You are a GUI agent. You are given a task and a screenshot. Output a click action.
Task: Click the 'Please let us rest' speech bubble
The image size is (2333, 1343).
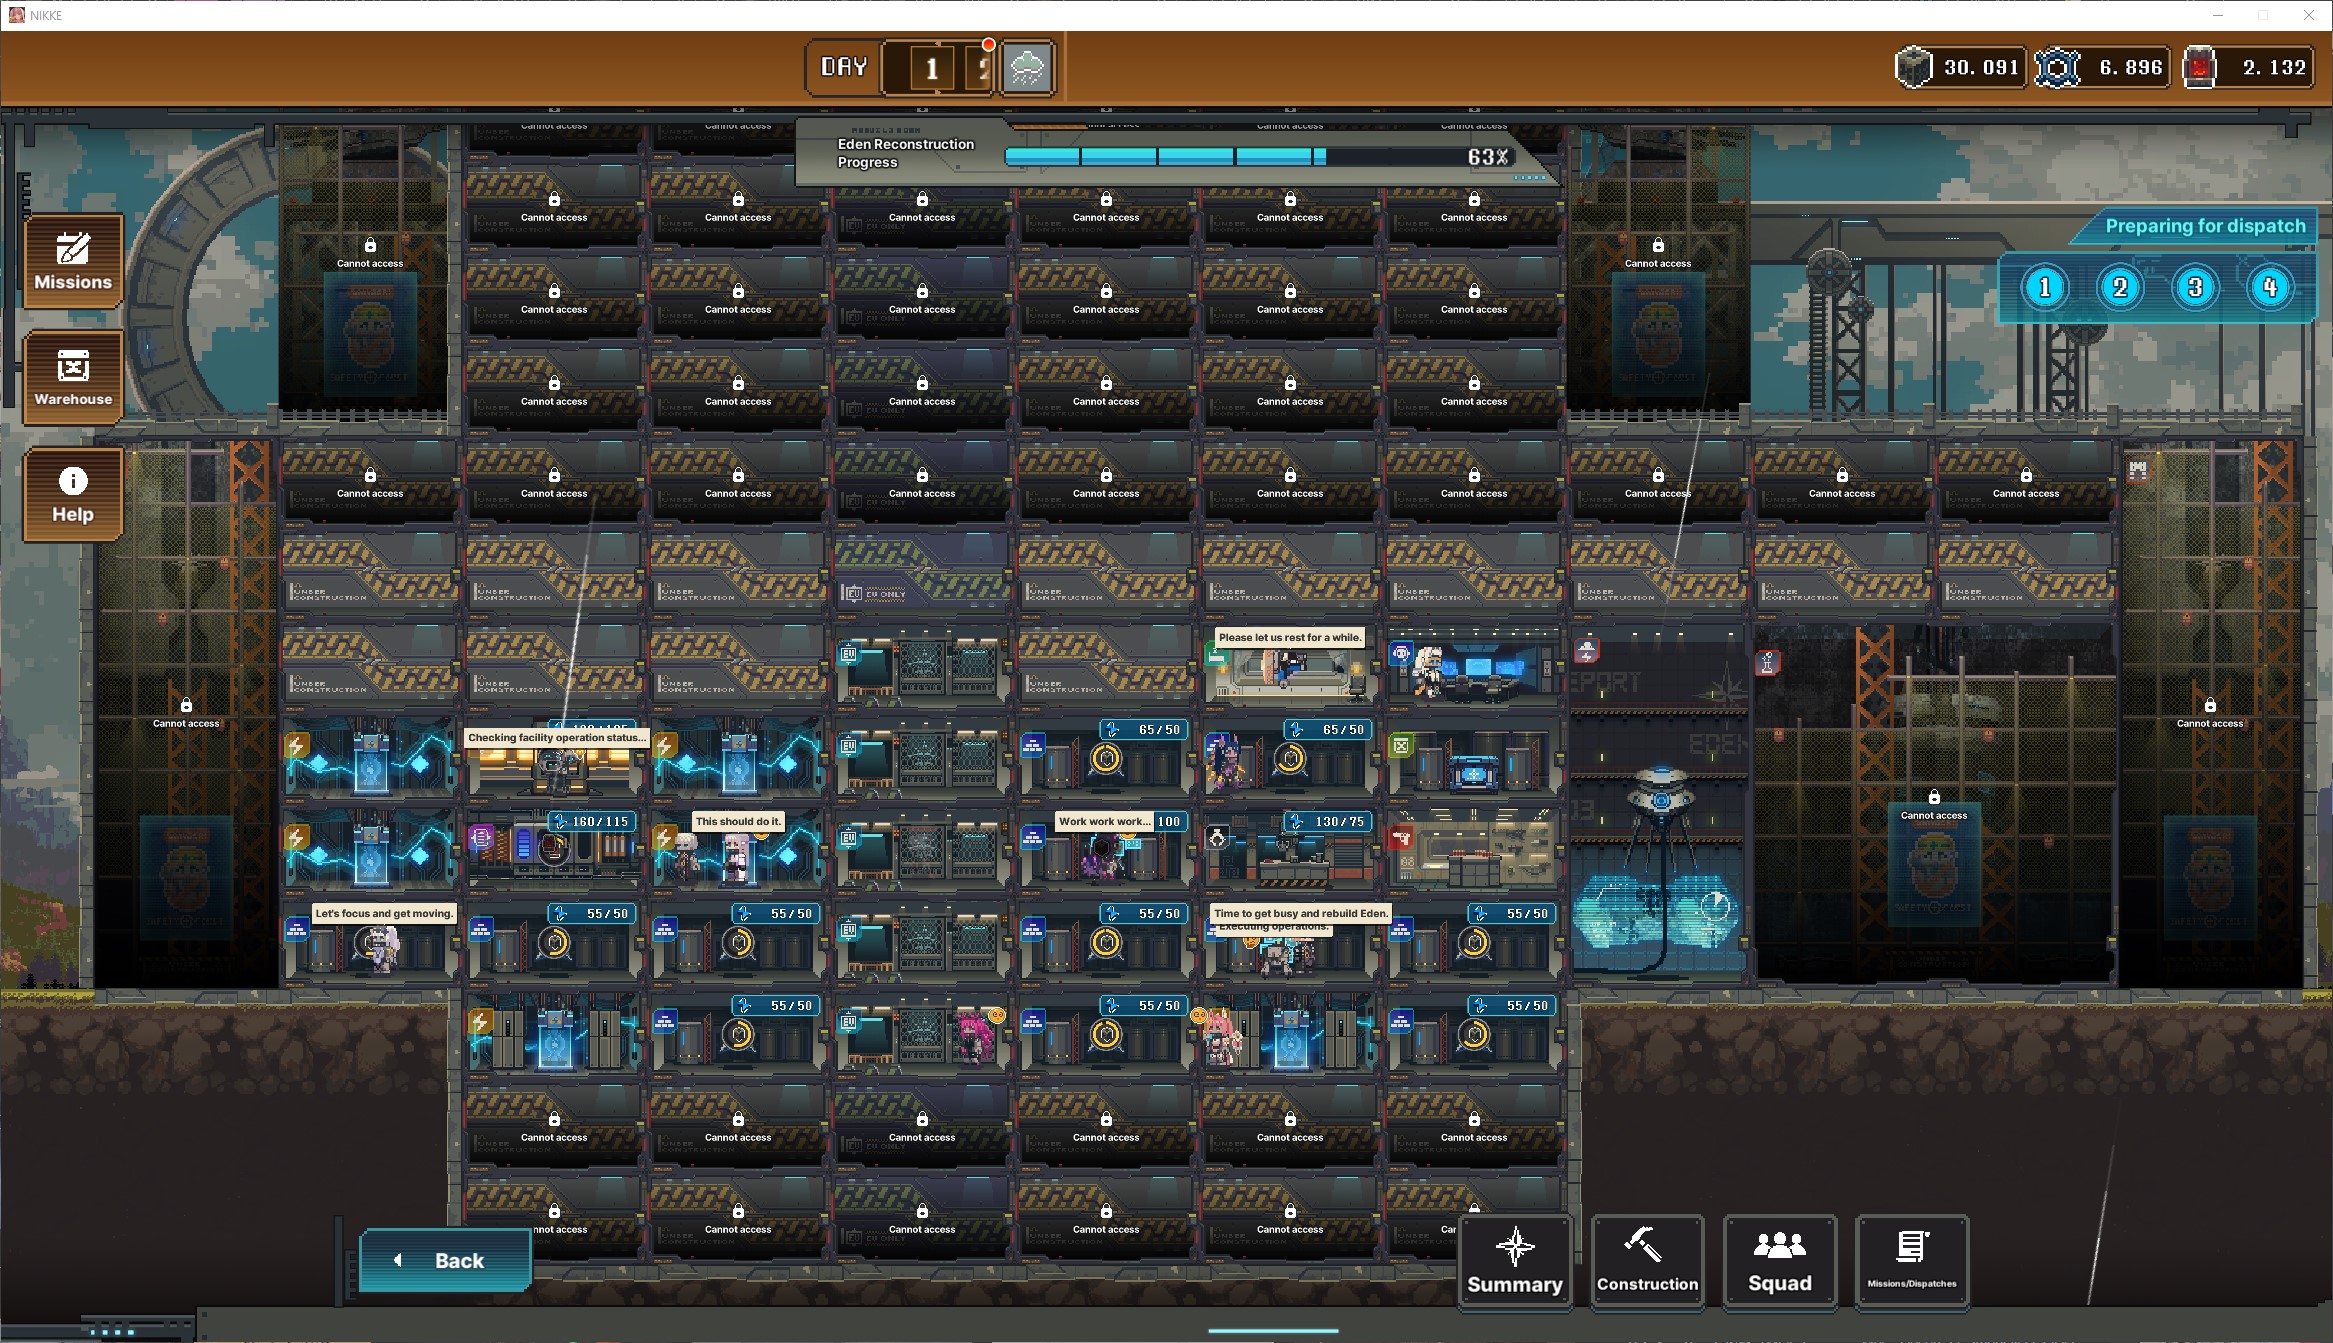[1289, 637]
